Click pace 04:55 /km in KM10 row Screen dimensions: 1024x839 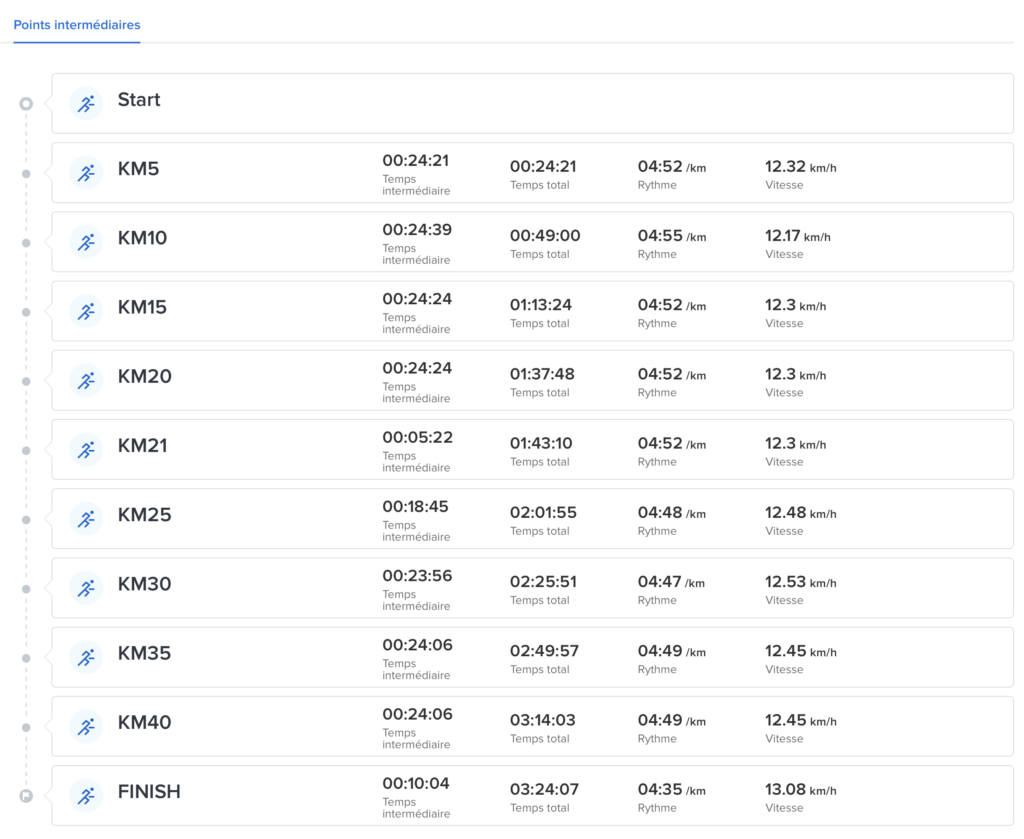(672, 236)
